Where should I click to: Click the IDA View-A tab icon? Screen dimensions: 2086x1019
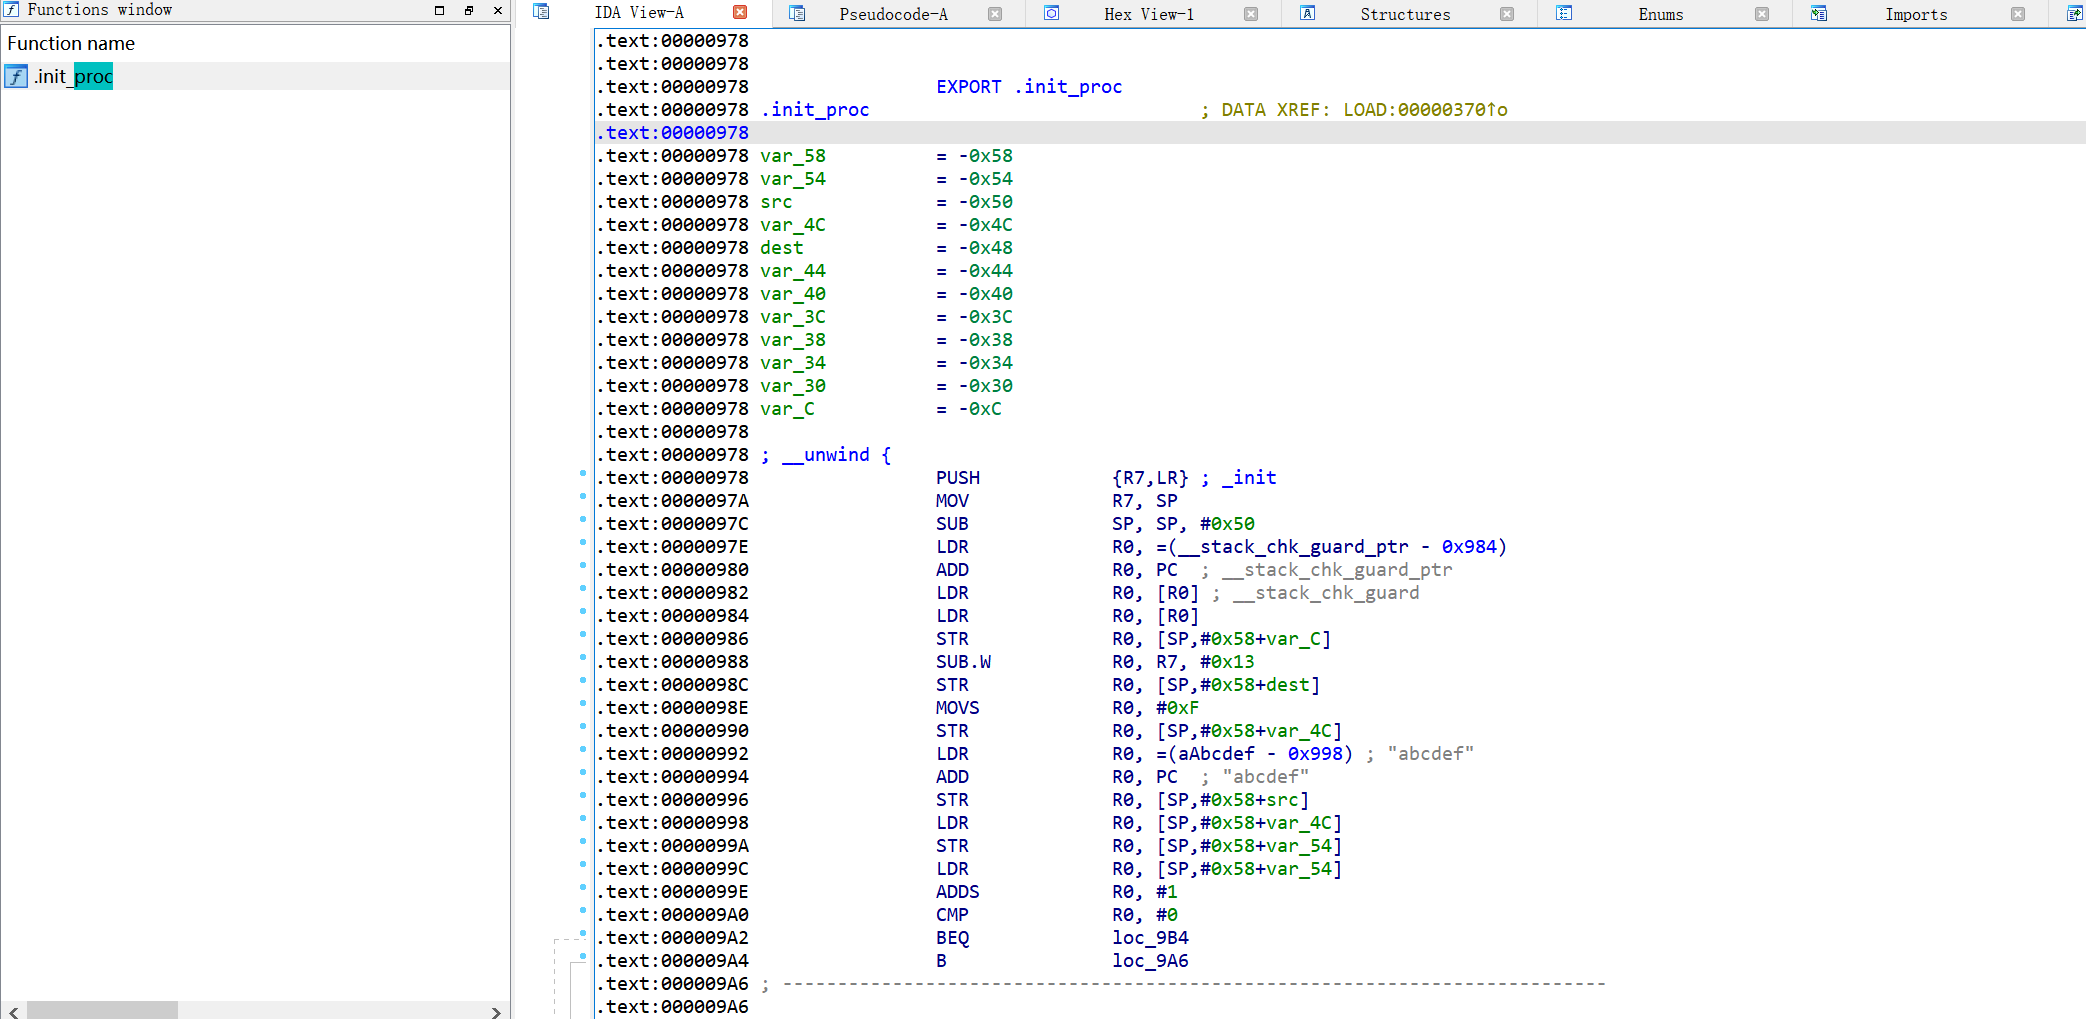click(x=541, y=12)
